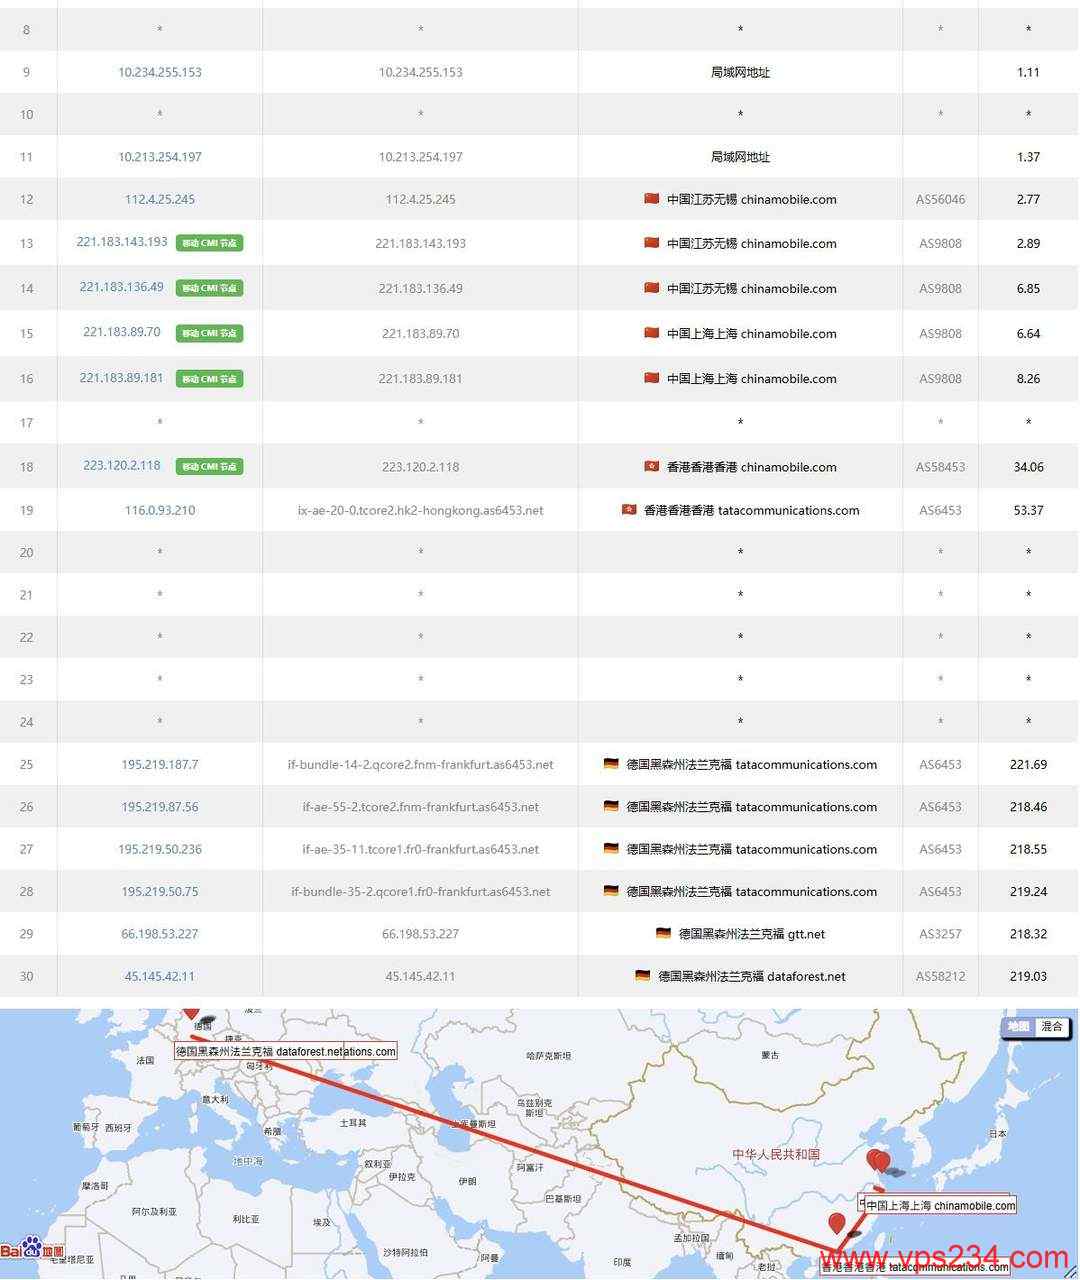Image resolution: width=1080 pixels, height=1280 pixels.
Task: Click the green CMI badge beside 223.120.2.118
Action: [x=210, y=466]
